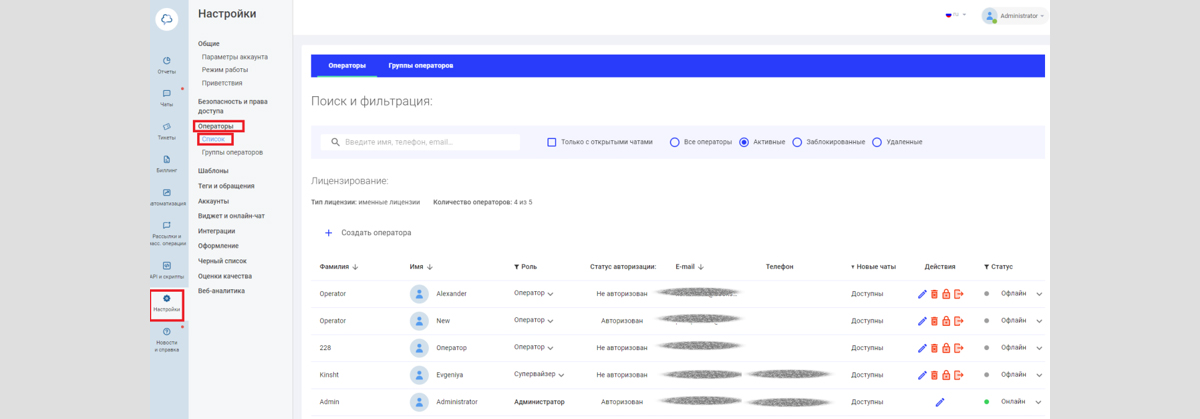The image size is (1200, 419).
Task: Open Список under Операторы
Action: [214, 139]
